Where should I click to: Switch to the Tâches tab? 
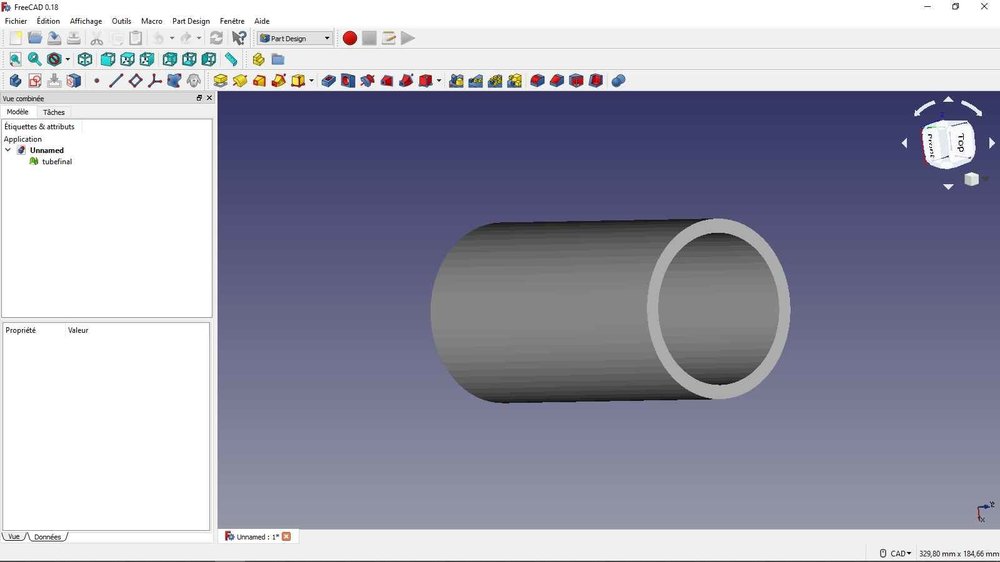54,112
